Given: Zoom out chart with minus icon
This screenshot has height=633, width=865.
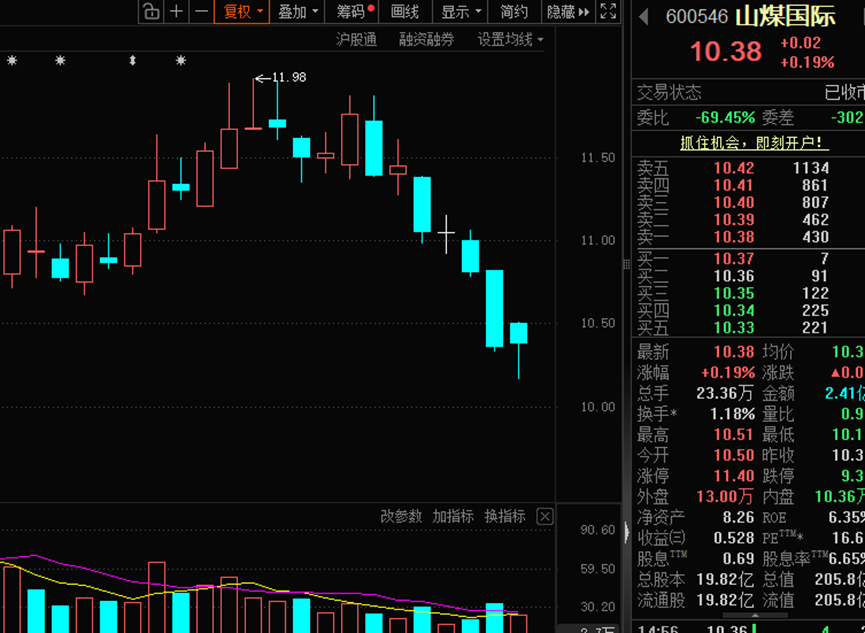Looking at the screenshot, I should 202,12.
